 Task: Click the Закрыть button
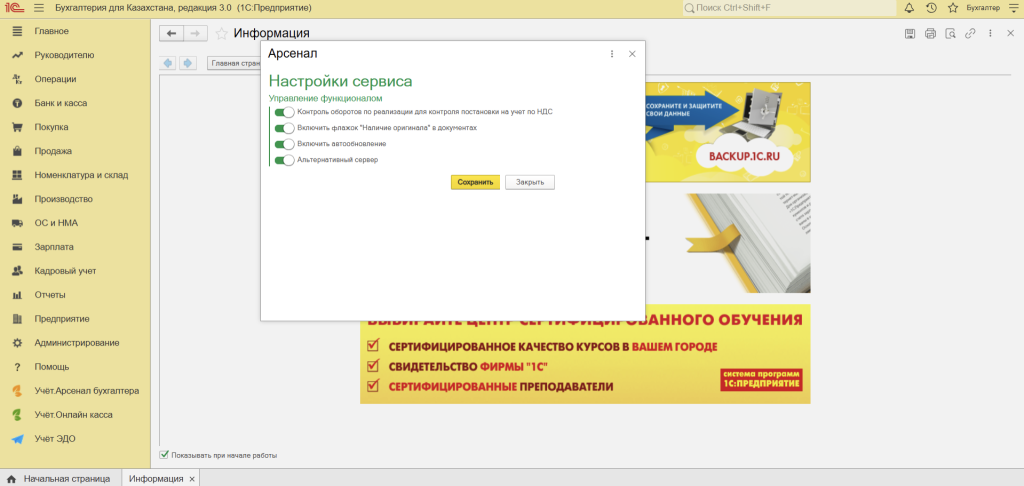(x=530, y=182)
